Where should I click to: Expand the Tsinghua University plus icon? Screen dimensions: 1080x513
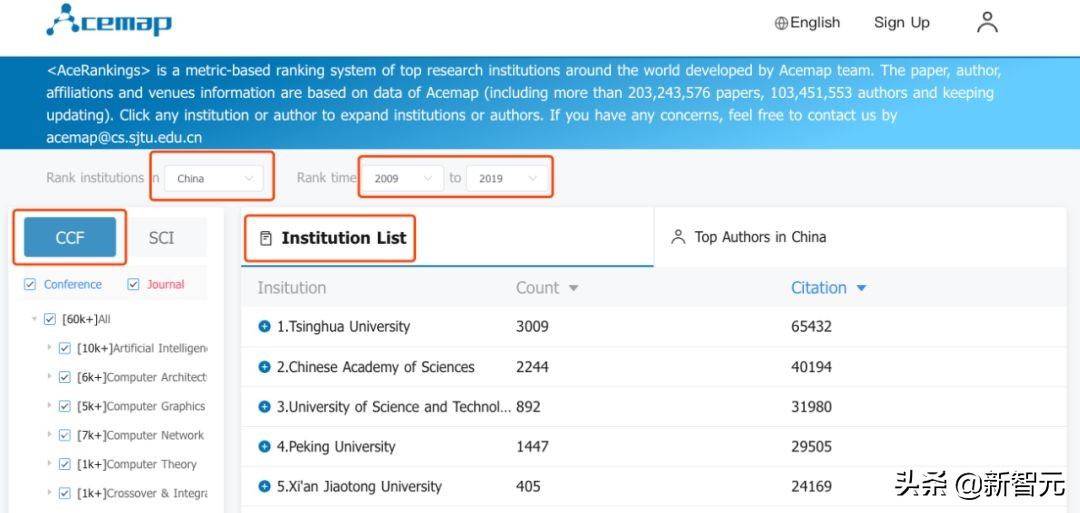[264, 326]
